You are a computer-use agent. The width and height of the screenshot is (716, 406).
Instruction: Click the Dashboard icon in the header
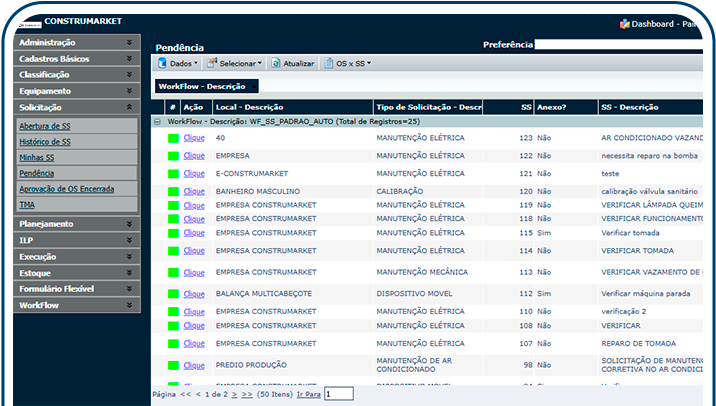[x=625, y=23]
